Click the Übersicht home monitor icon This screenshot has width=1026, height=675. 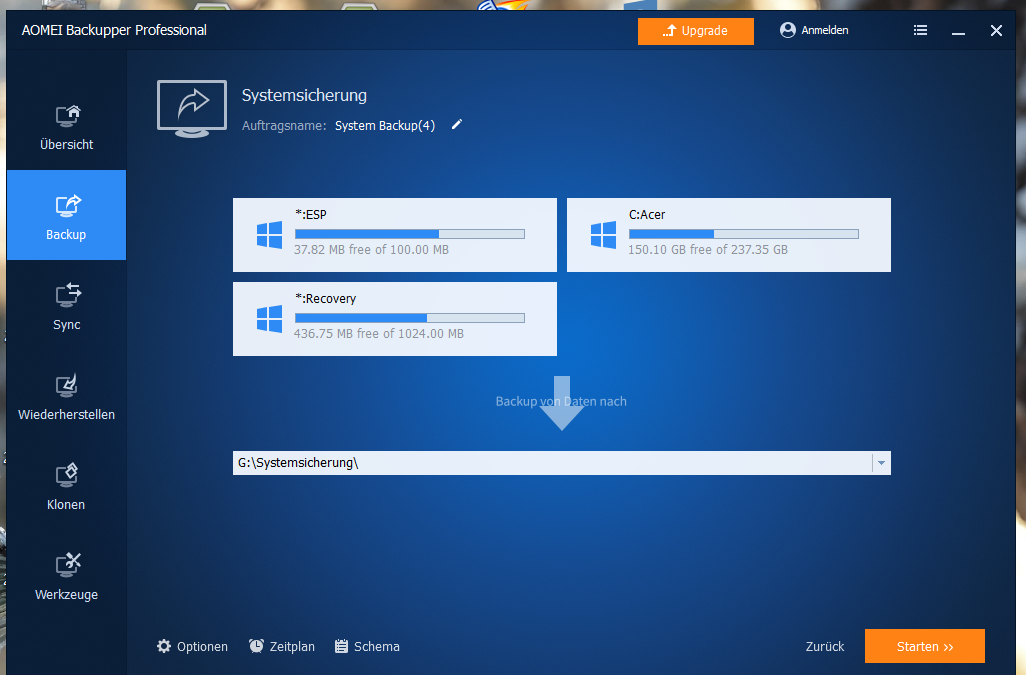pyautogui.click(x=67, y=116)
